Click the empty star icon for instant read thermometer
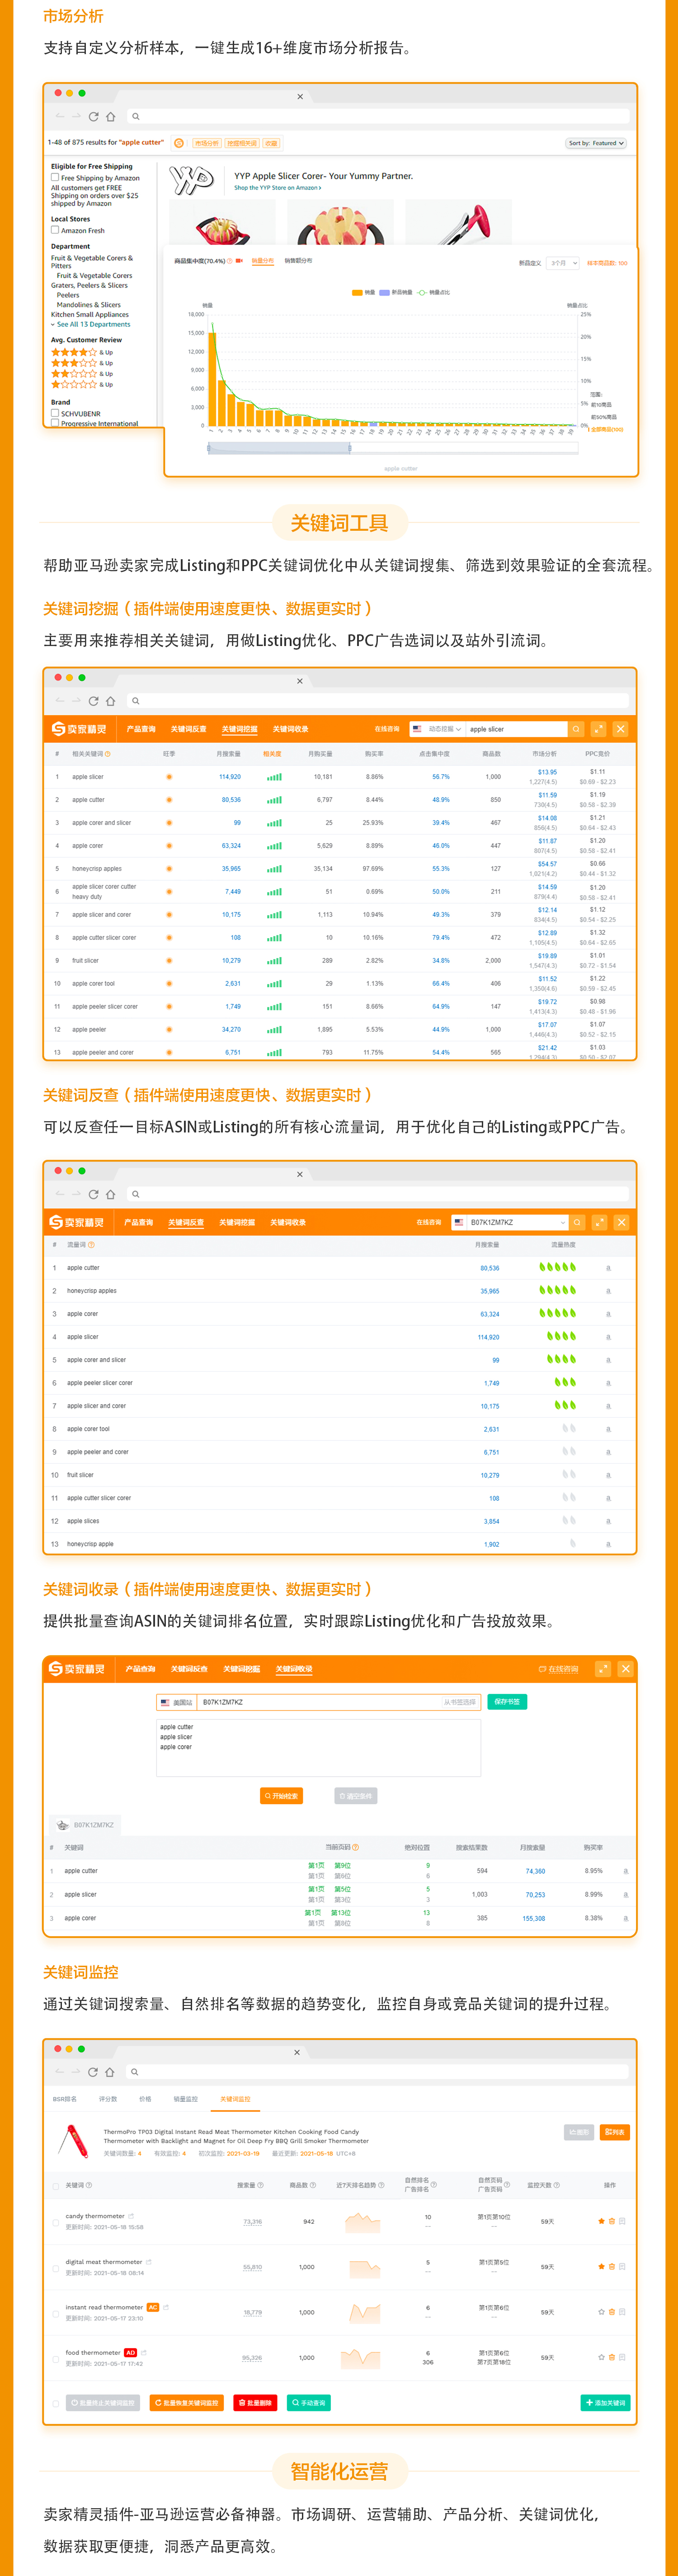The width and height of the screenshot is (678, 2576). [x=601, y=2312]
